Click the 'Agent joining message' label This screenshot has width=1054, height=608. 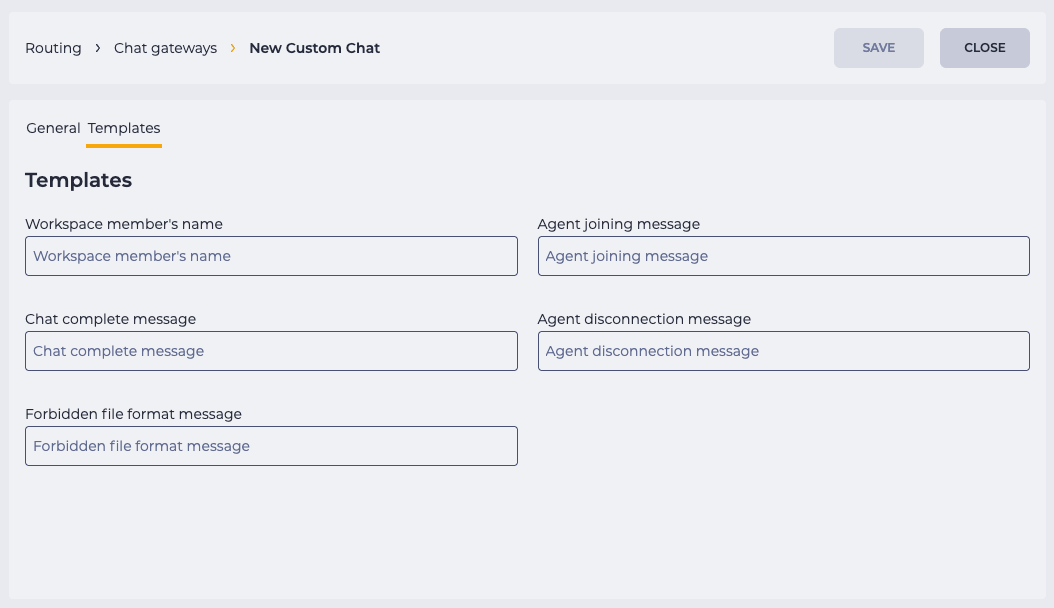618,224
